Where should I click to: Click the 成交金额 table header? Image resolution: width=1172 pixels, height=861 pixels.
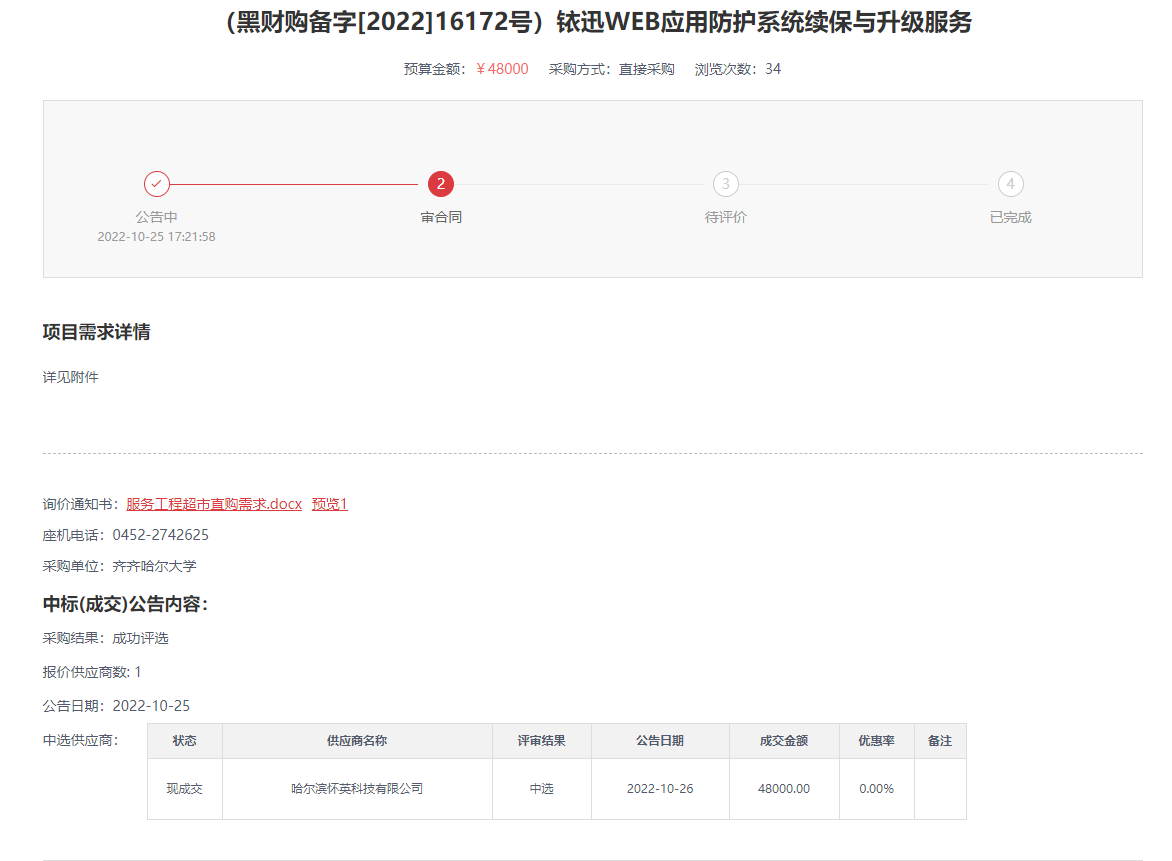(784, 741)
